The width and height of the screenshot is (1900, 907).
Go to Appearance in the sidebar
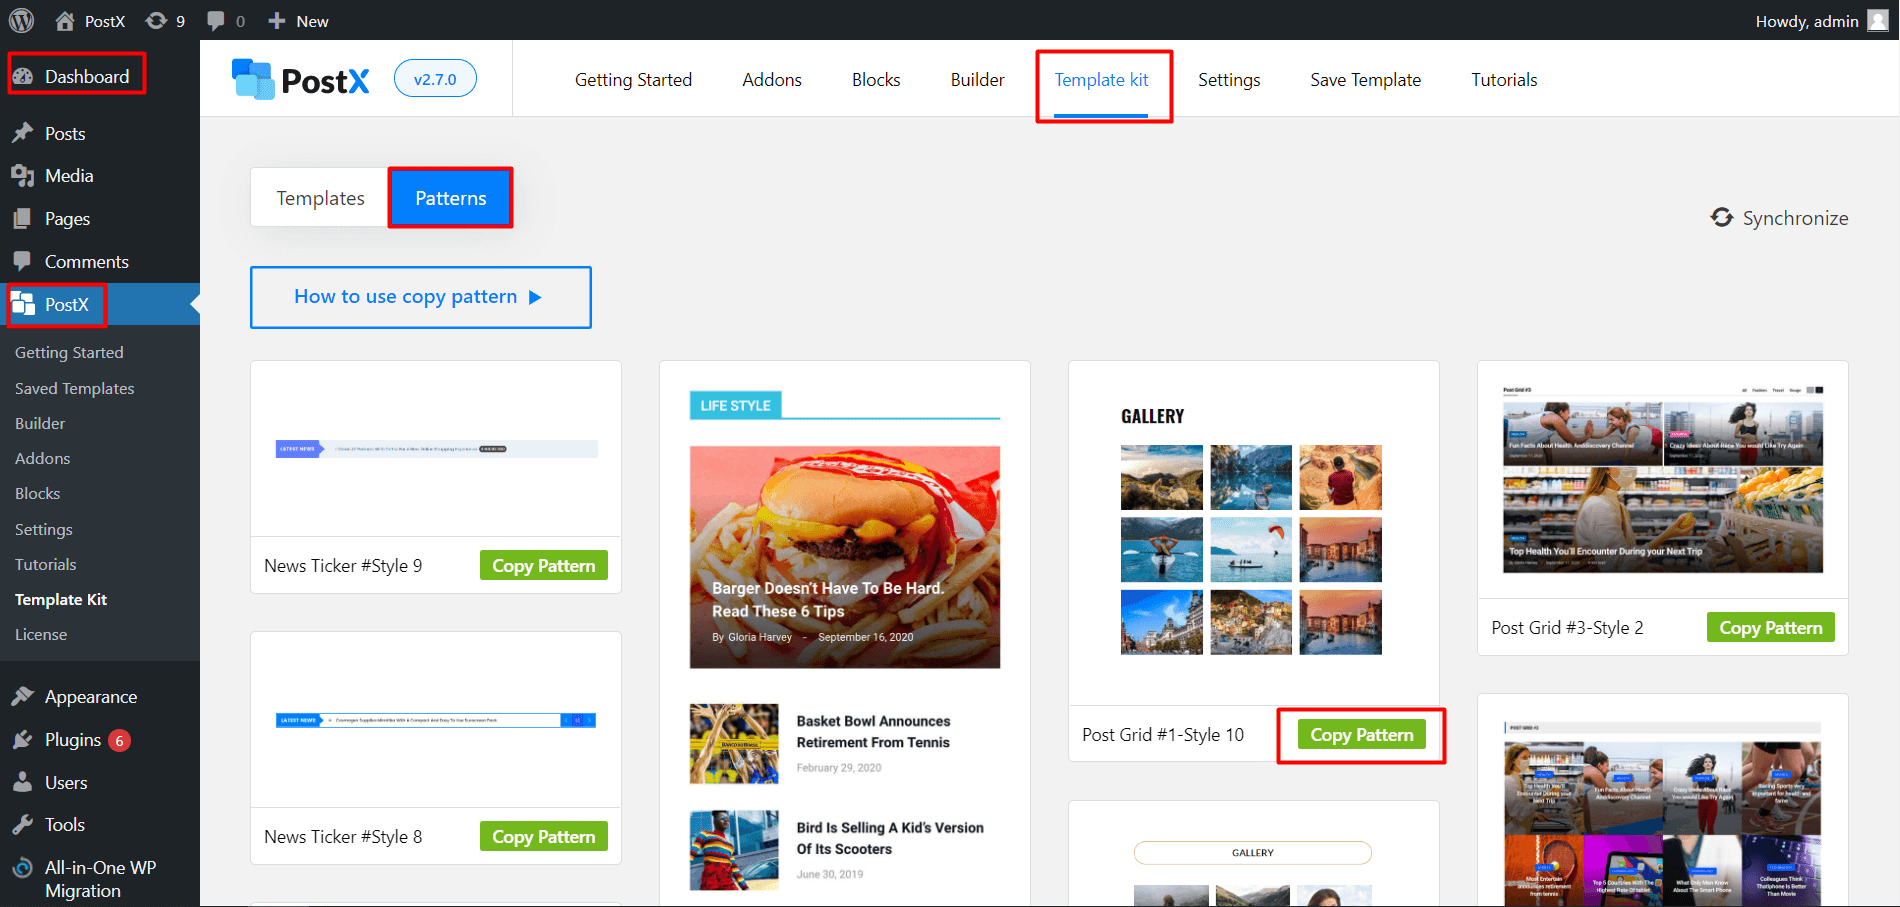(x=90, y=697)
